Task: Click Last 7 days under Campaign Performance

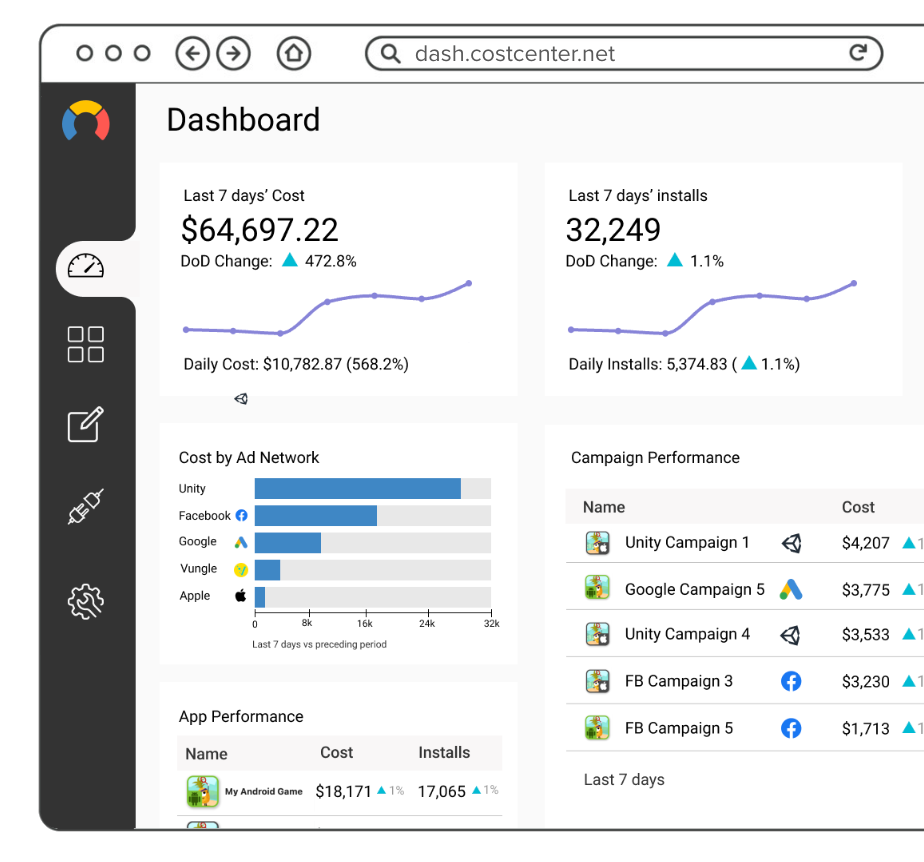Action: pos(624,780)
